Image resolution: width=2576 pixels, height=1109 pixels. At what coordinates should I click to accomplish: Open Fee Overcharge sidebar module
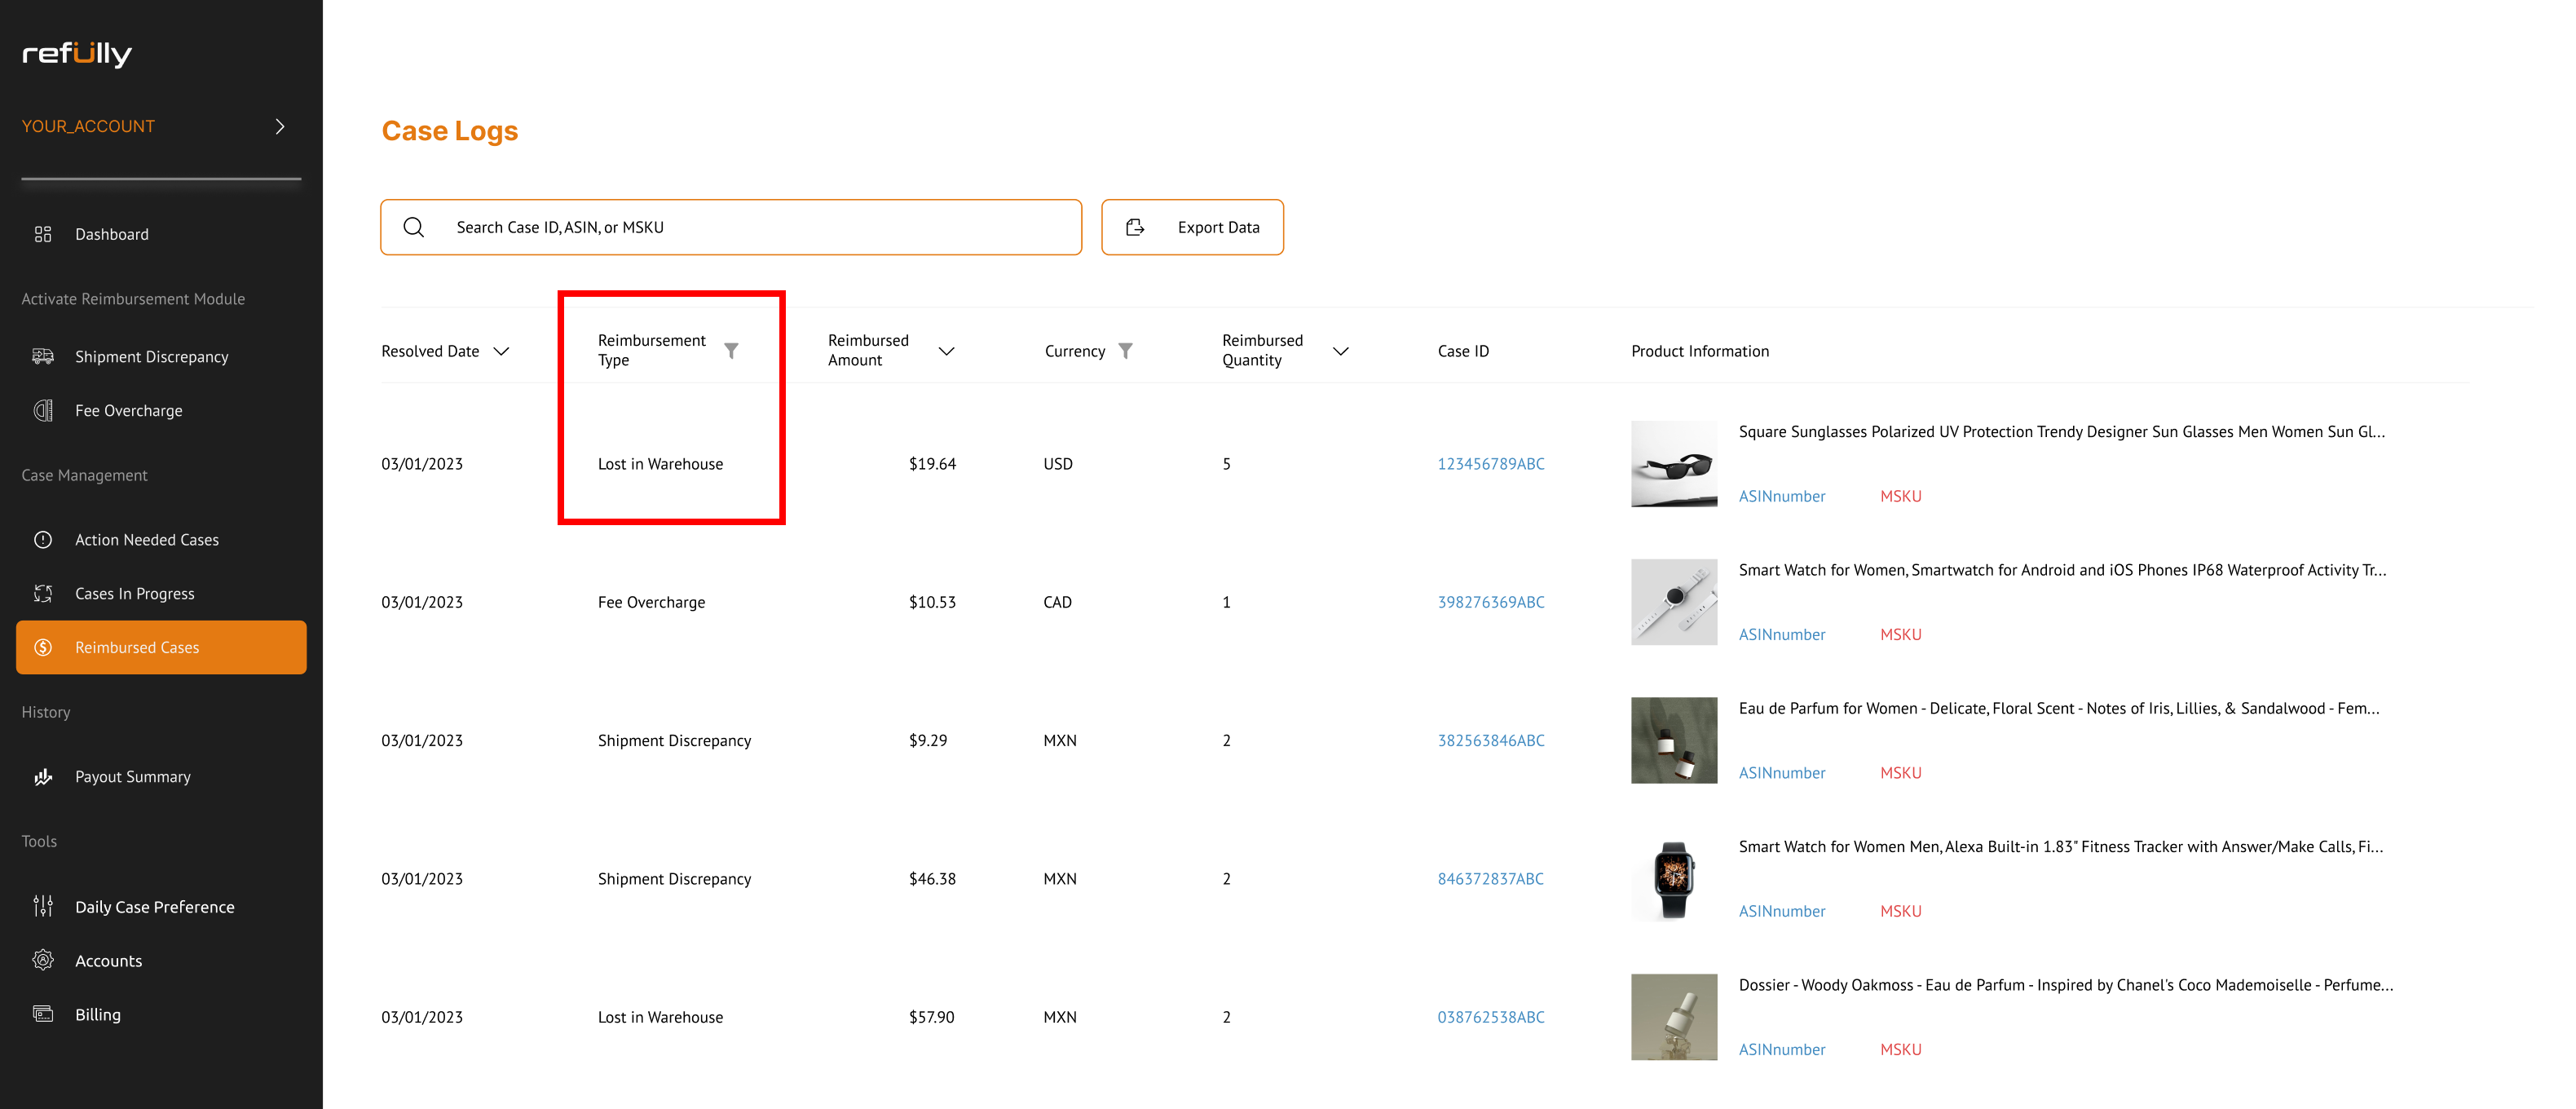tap(129, 411)
